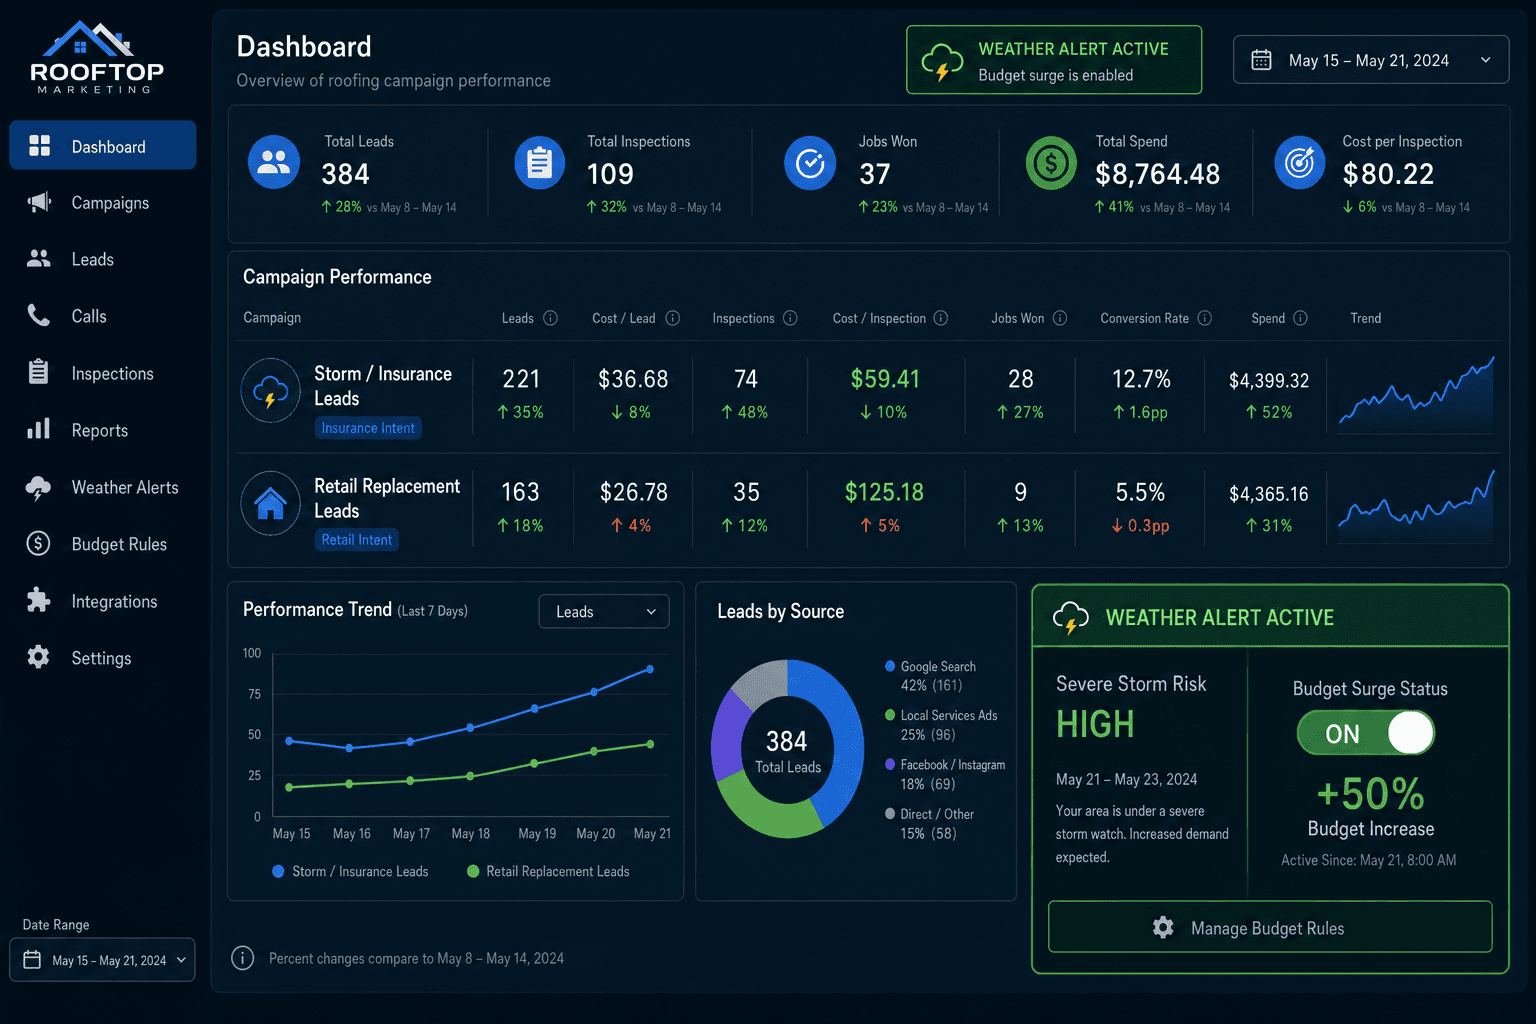
Task: Click the Weather Alert Active banner at top
Action: click(x=1054, y=60)
